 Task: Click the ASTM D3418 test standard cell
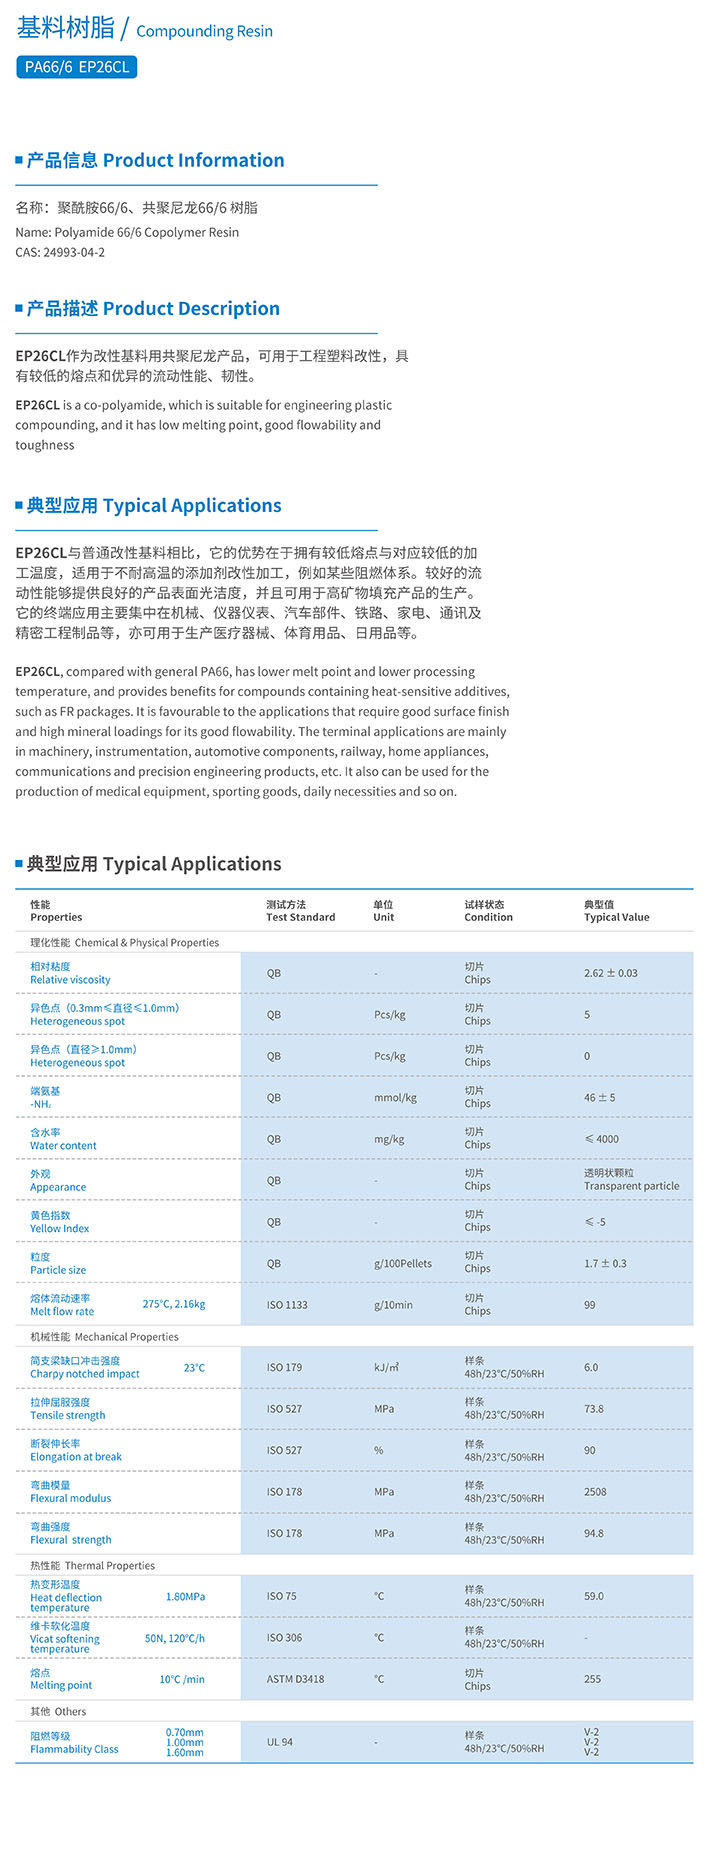click(295, 1679)
